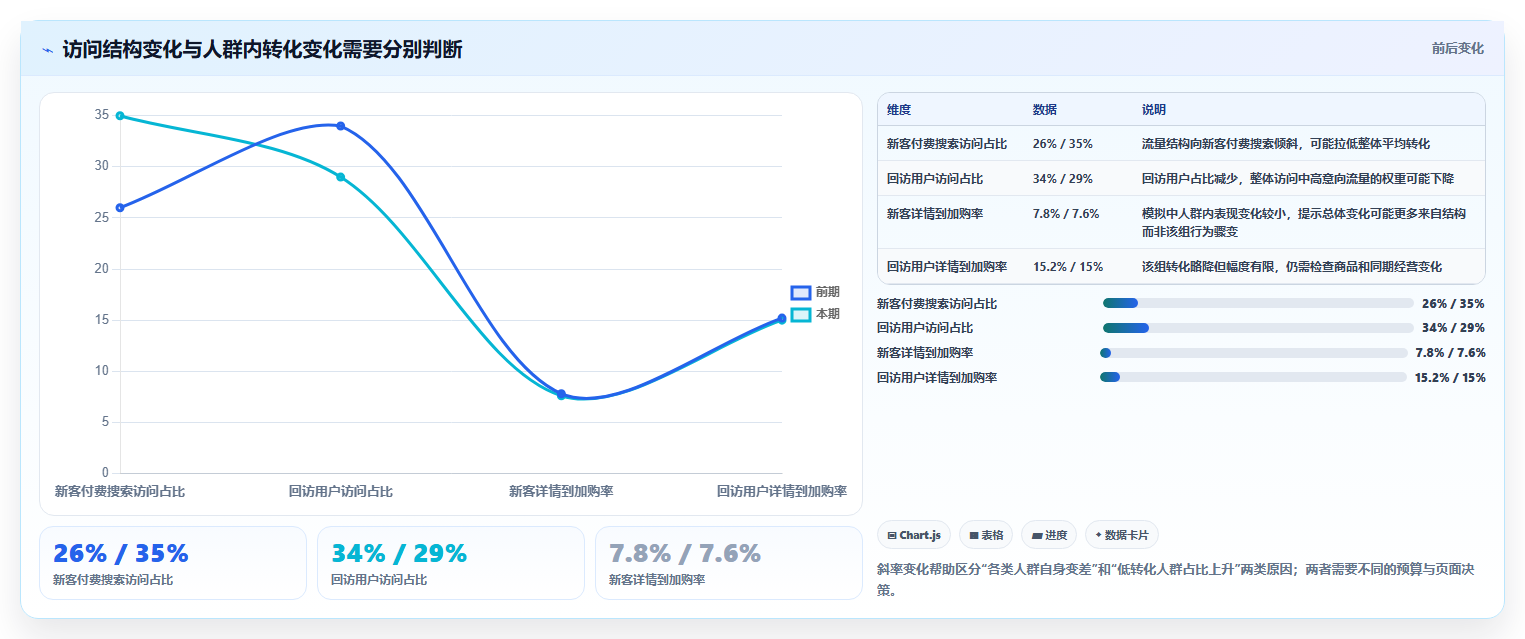
Task: Click the 数据卡片 tag chip
Action: coord(1122,535)
